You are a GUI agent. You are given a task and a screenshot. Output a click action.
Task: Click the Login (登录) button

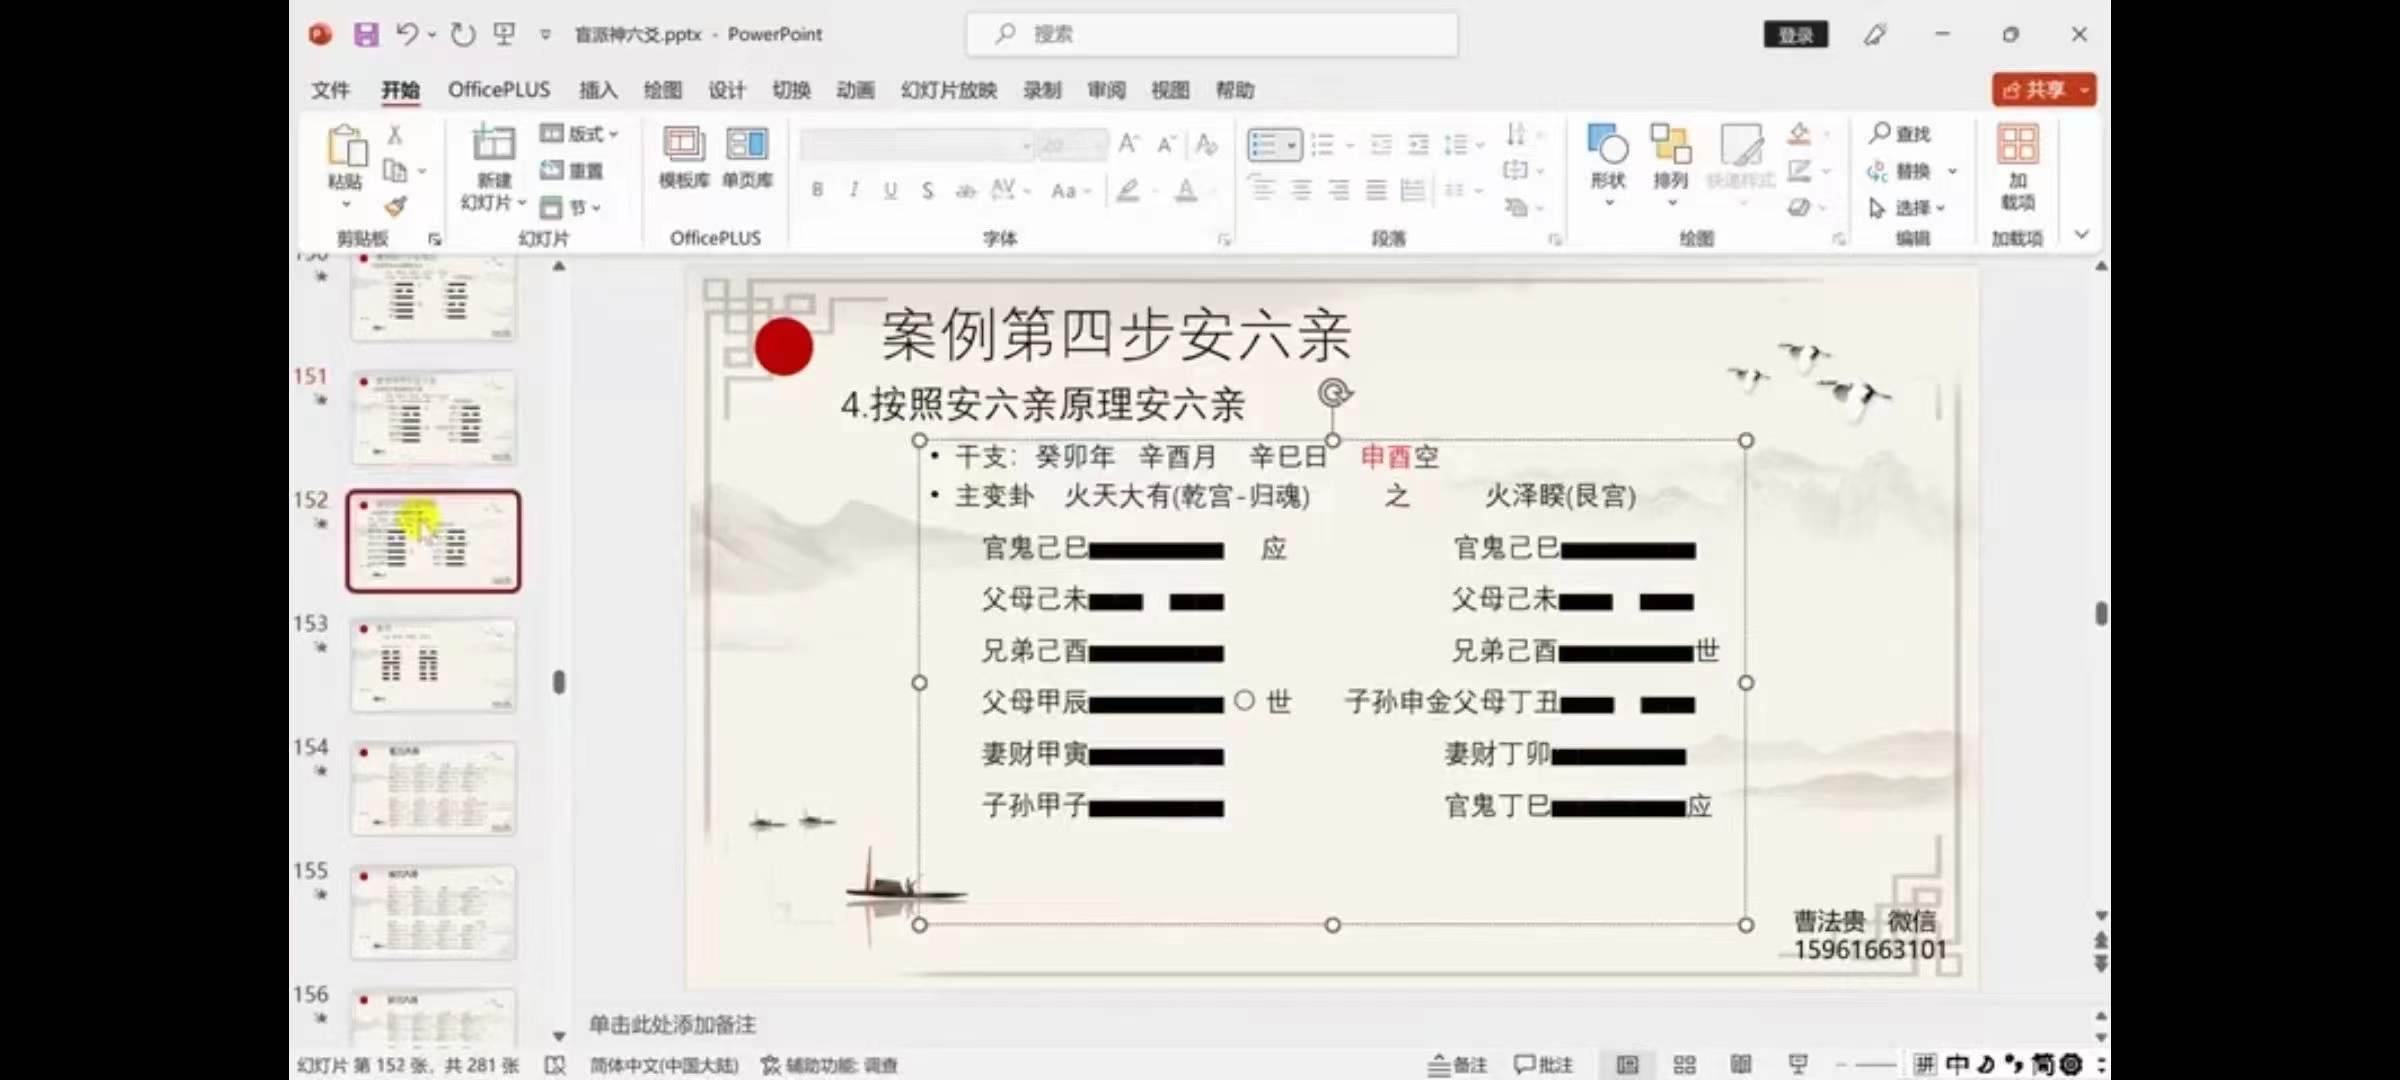1795,35
